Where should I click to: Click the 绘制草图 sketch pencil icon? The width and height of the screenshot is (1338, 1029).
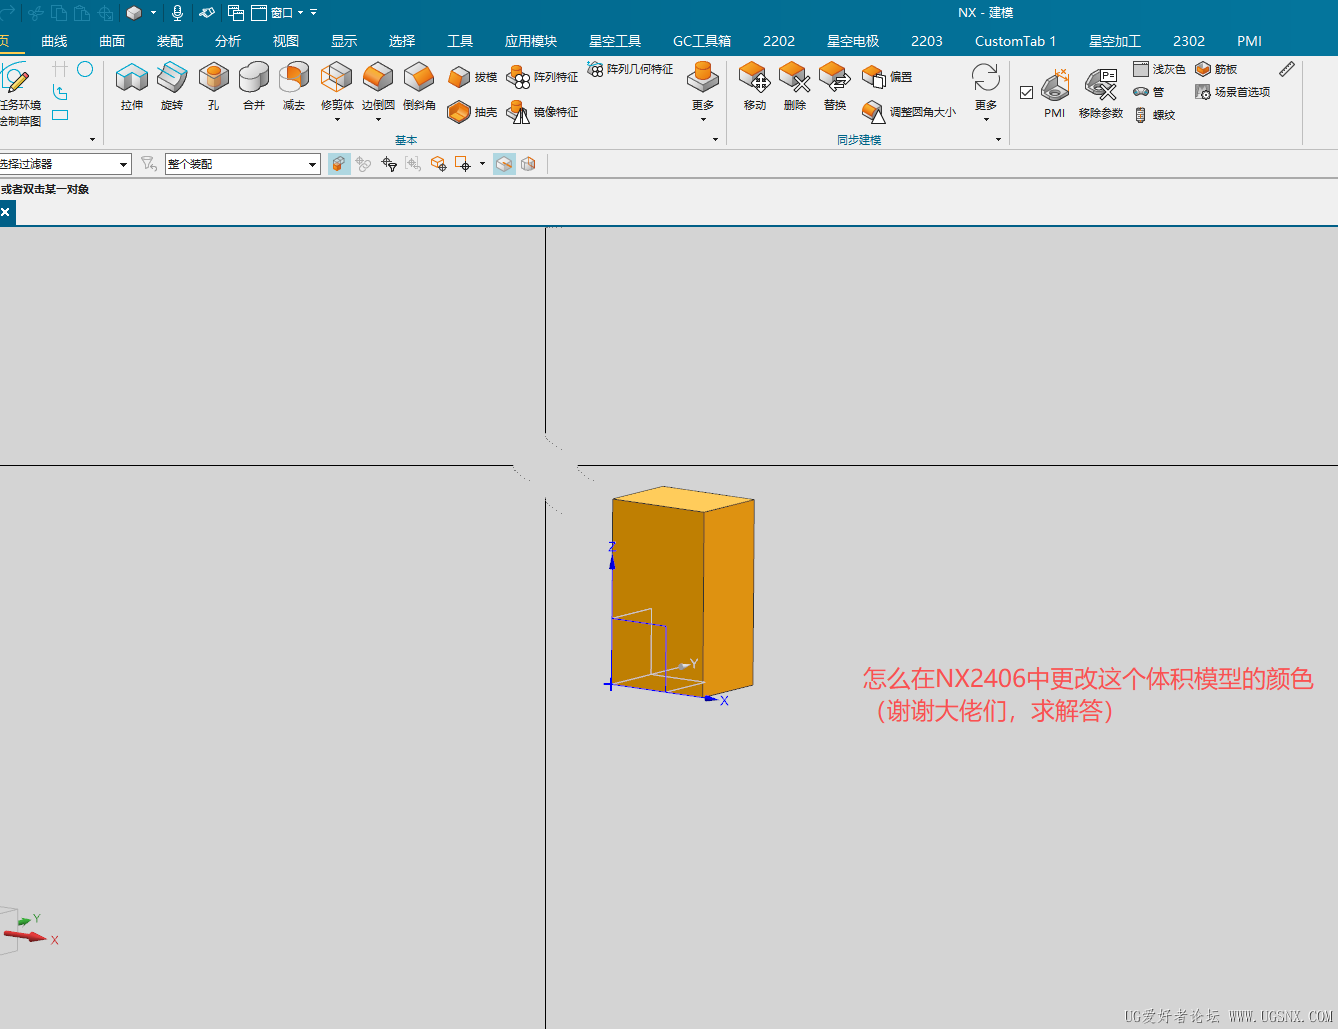(x=16, y=80)
